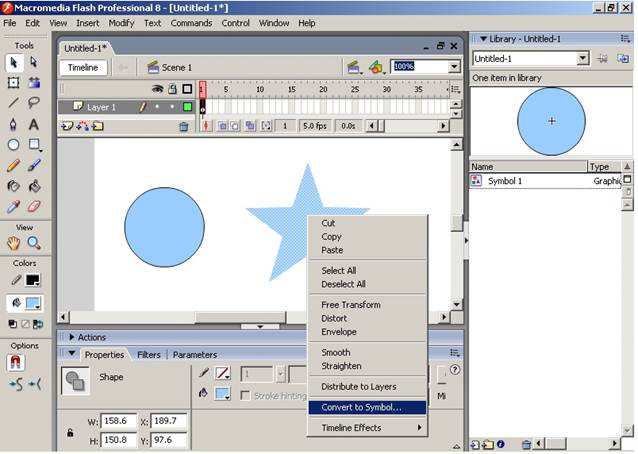This screenshot has height=454, width=638.
Task: Select the Paint Bucket tool
Action: (x=34, y=186)
